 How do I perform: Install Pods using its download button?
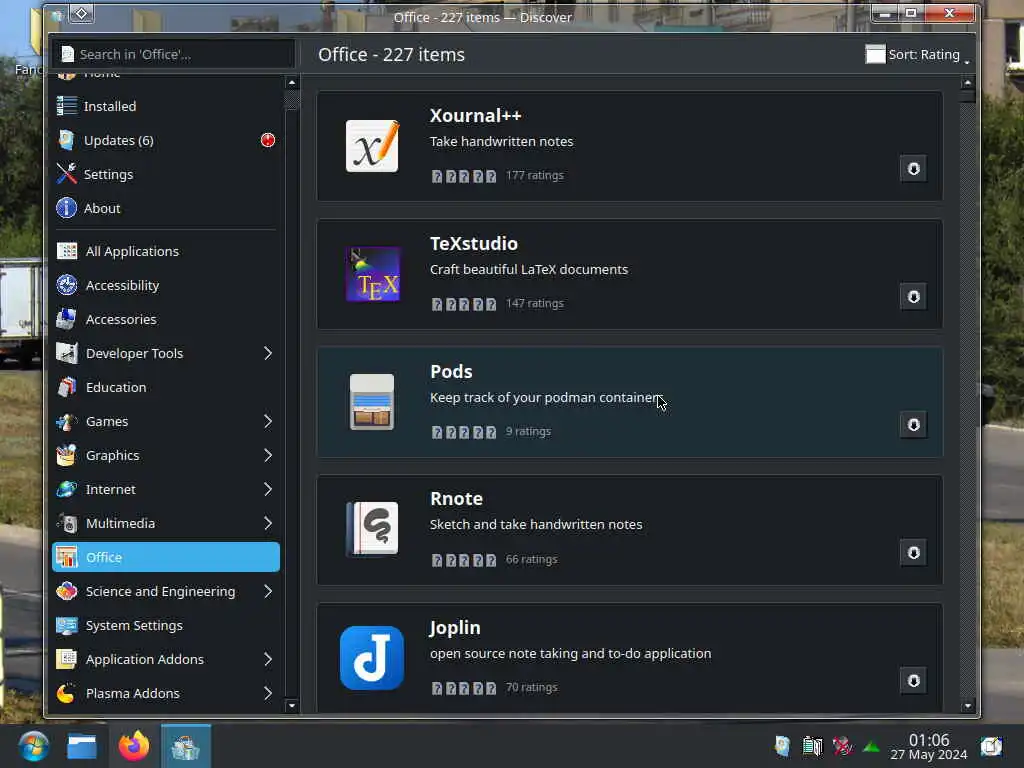[x=913, y=425]
